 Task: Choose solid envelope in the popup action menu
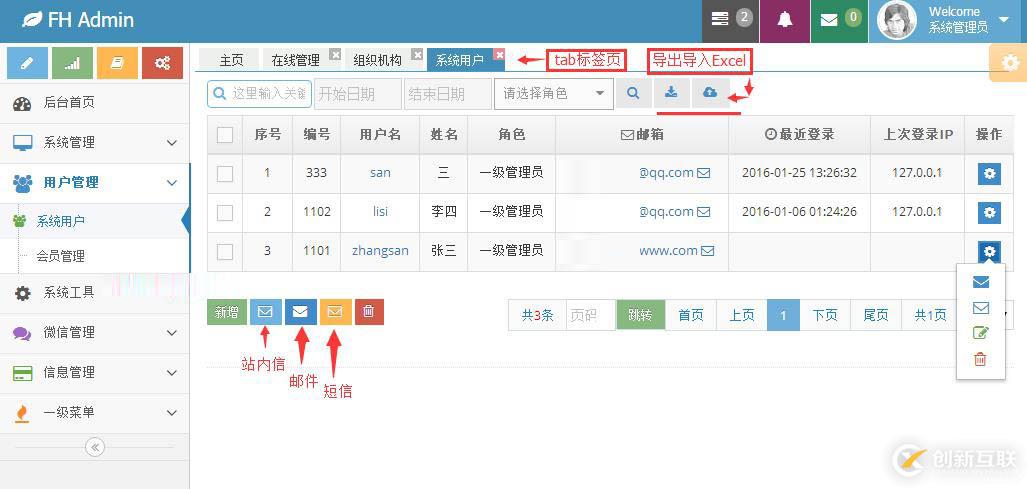(980, 282)
